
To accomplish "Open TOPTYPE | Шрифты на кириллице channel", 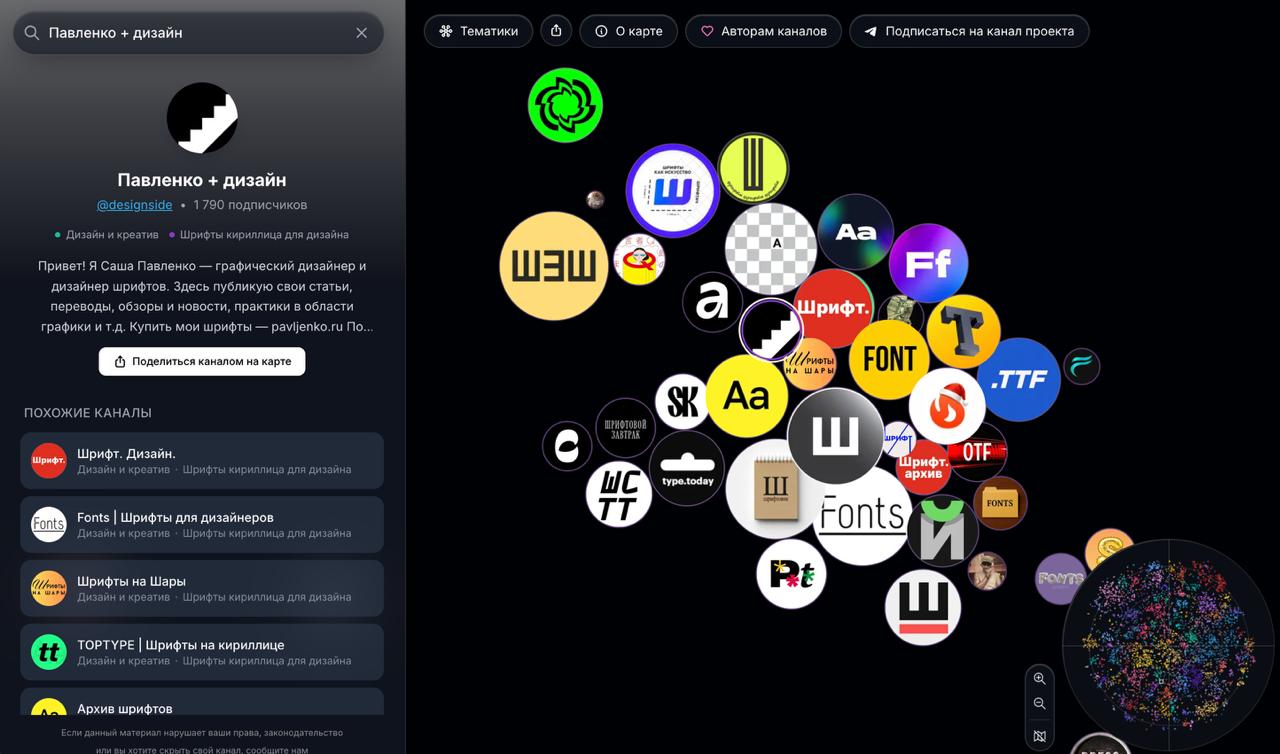I will 202,653.
